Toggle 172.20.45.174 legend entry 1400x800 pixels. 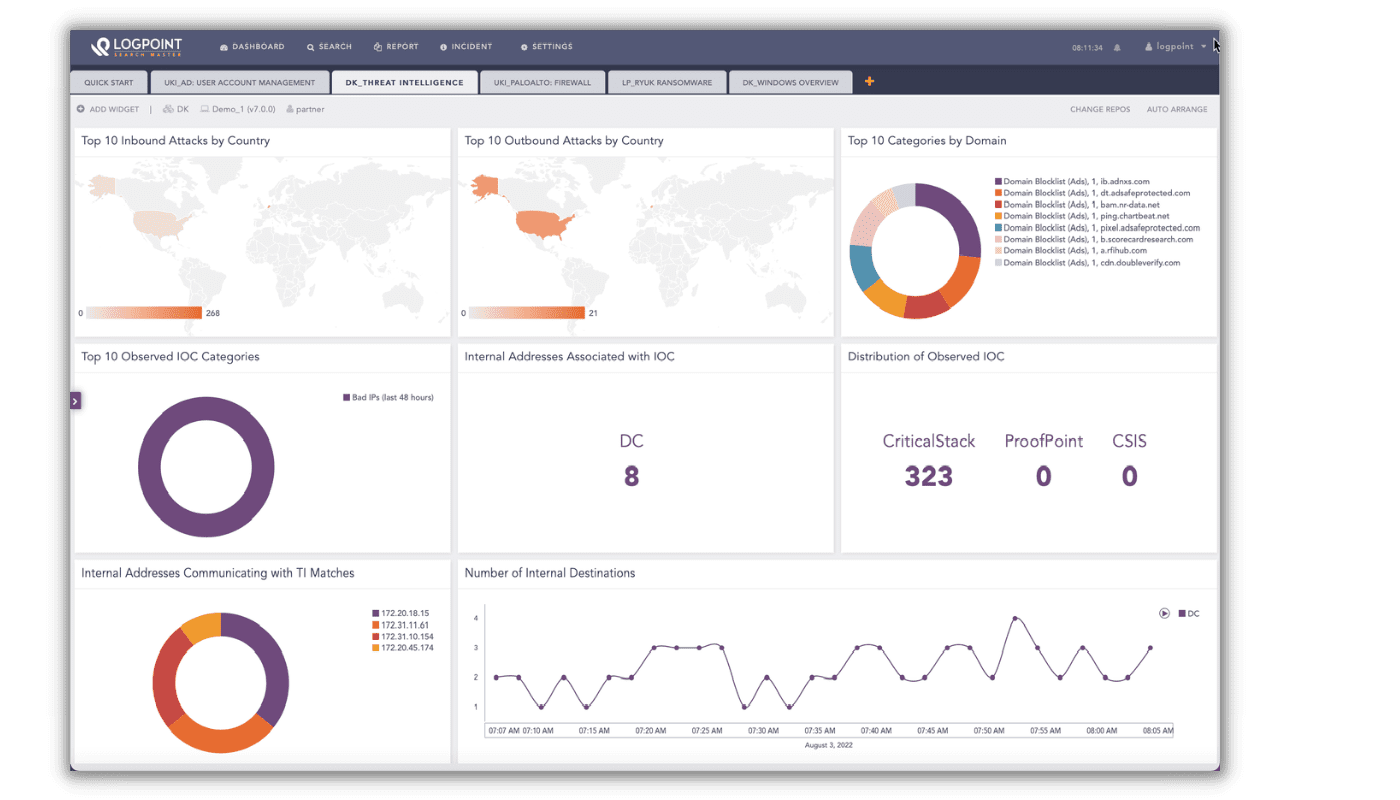402,648
